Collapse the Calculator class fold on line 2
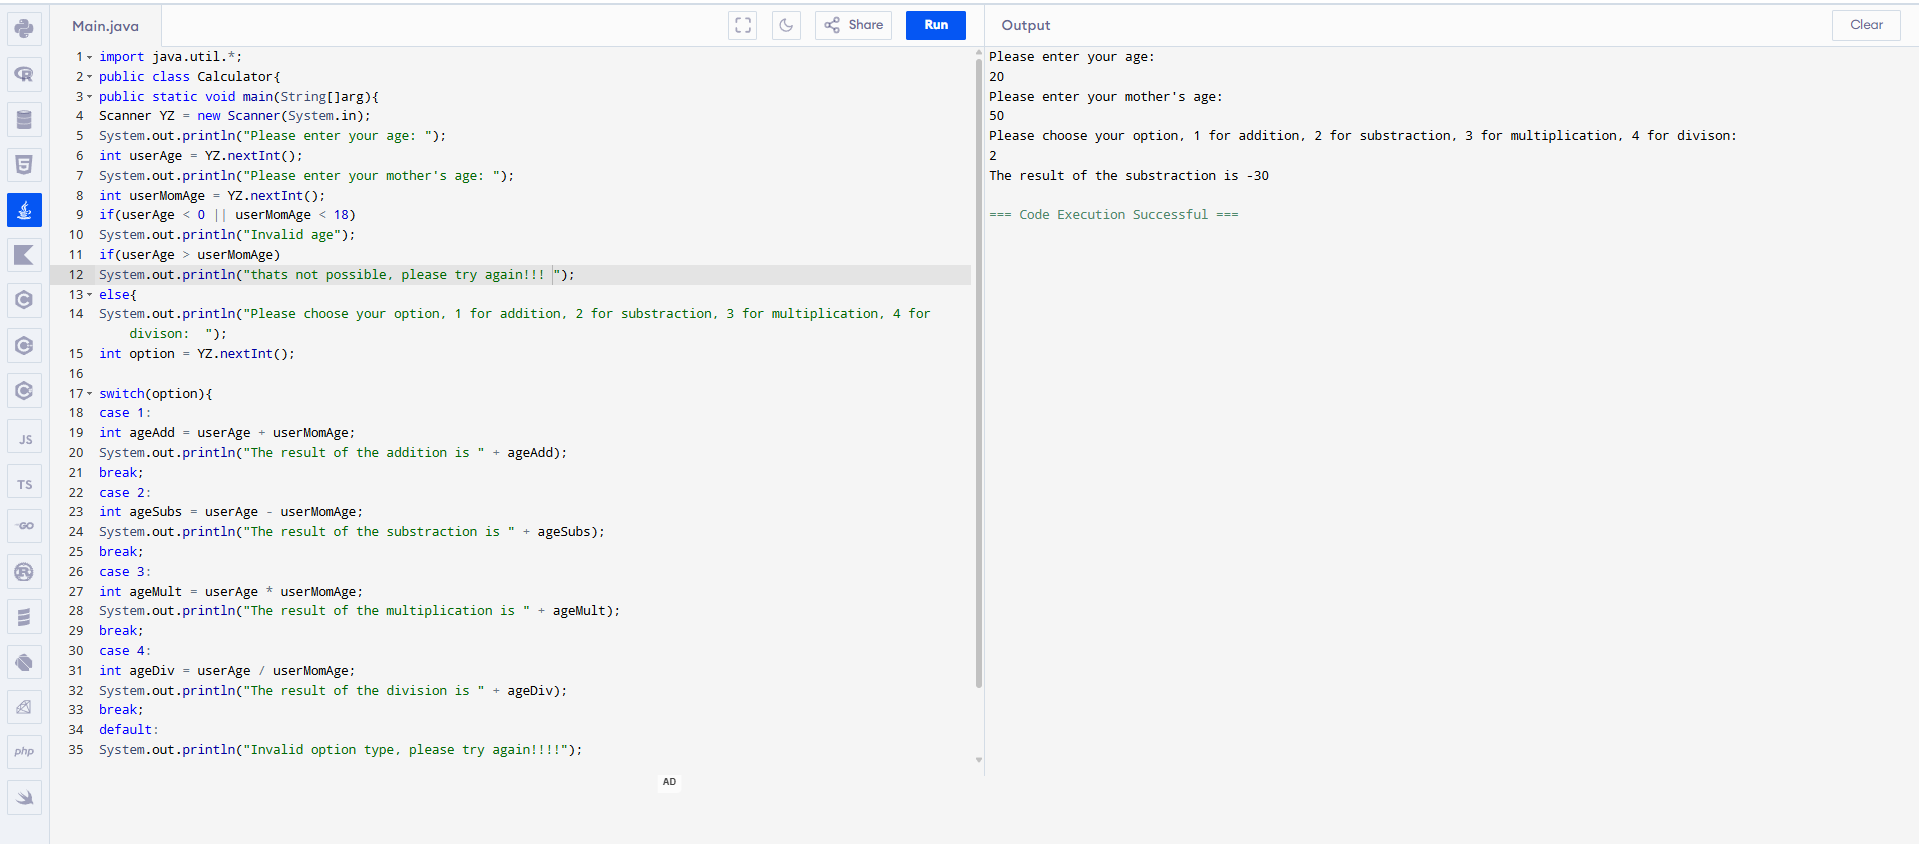This screenshot has width=1919, height=844. pos(89,77)
